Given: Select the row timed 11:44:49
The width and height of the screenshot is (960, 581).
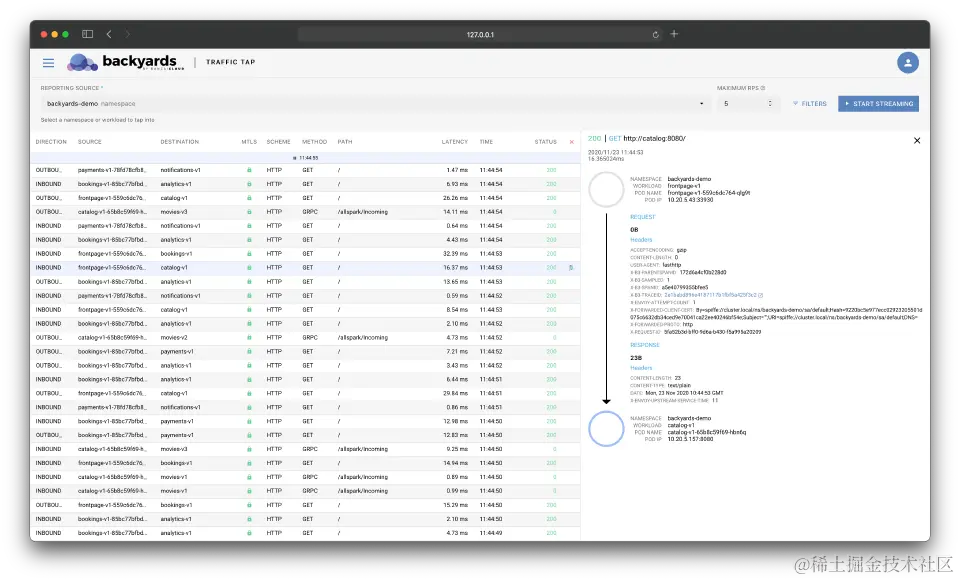Looking at the screenshot, I should (306, 533).
